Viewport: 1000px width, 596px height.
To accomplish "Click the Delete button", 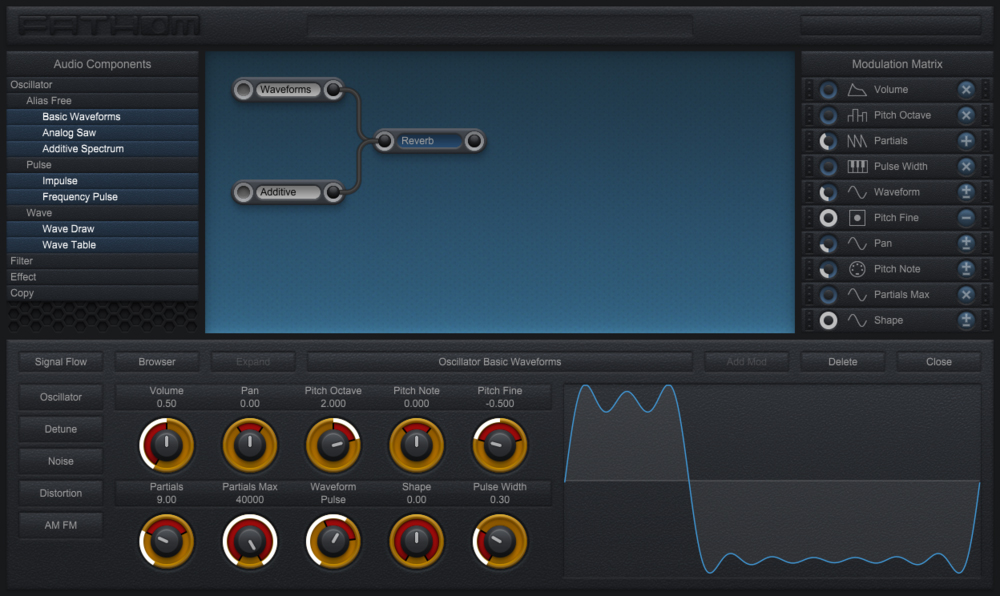I will pos(841,361).
